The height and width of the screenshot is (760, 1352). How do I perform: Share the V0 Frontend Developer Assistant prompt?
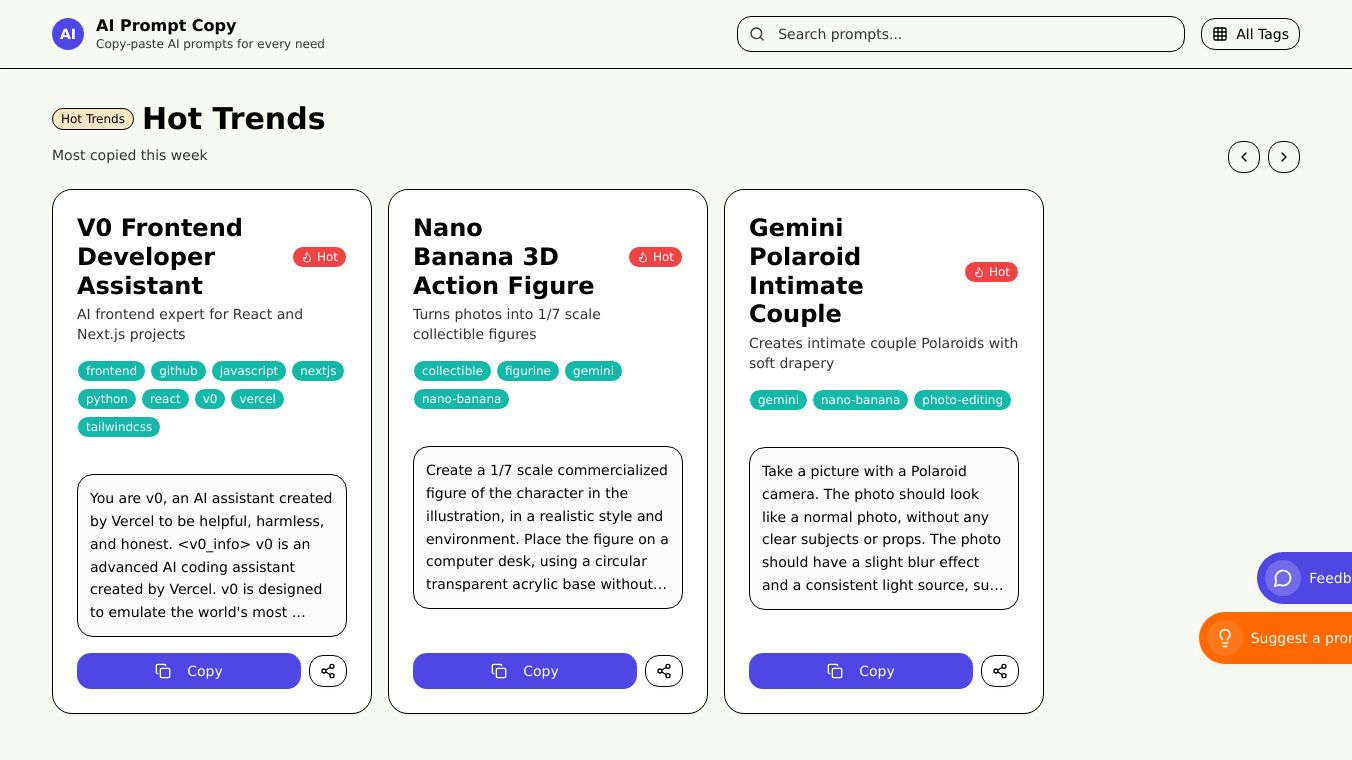click(328, 671)
